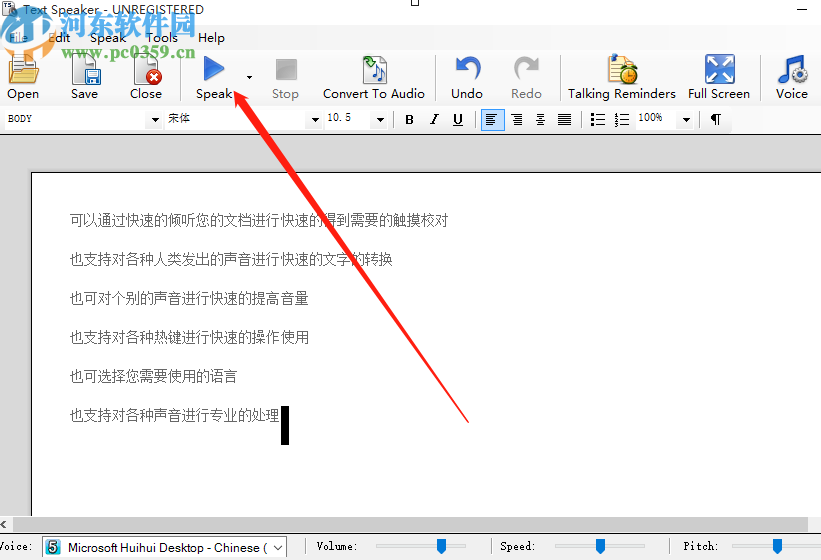This screenshot has width=821, height=560.
Task: Click the line ending with 操作使用
Action: pyautogui.click(x=189, y=337)
